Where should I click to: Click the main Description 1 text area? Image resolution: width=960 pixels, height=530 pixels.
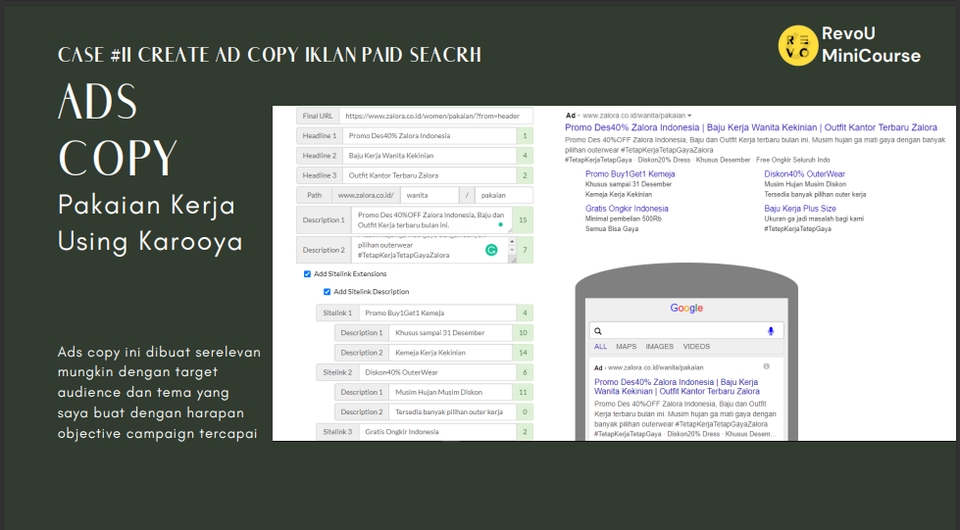432,220
